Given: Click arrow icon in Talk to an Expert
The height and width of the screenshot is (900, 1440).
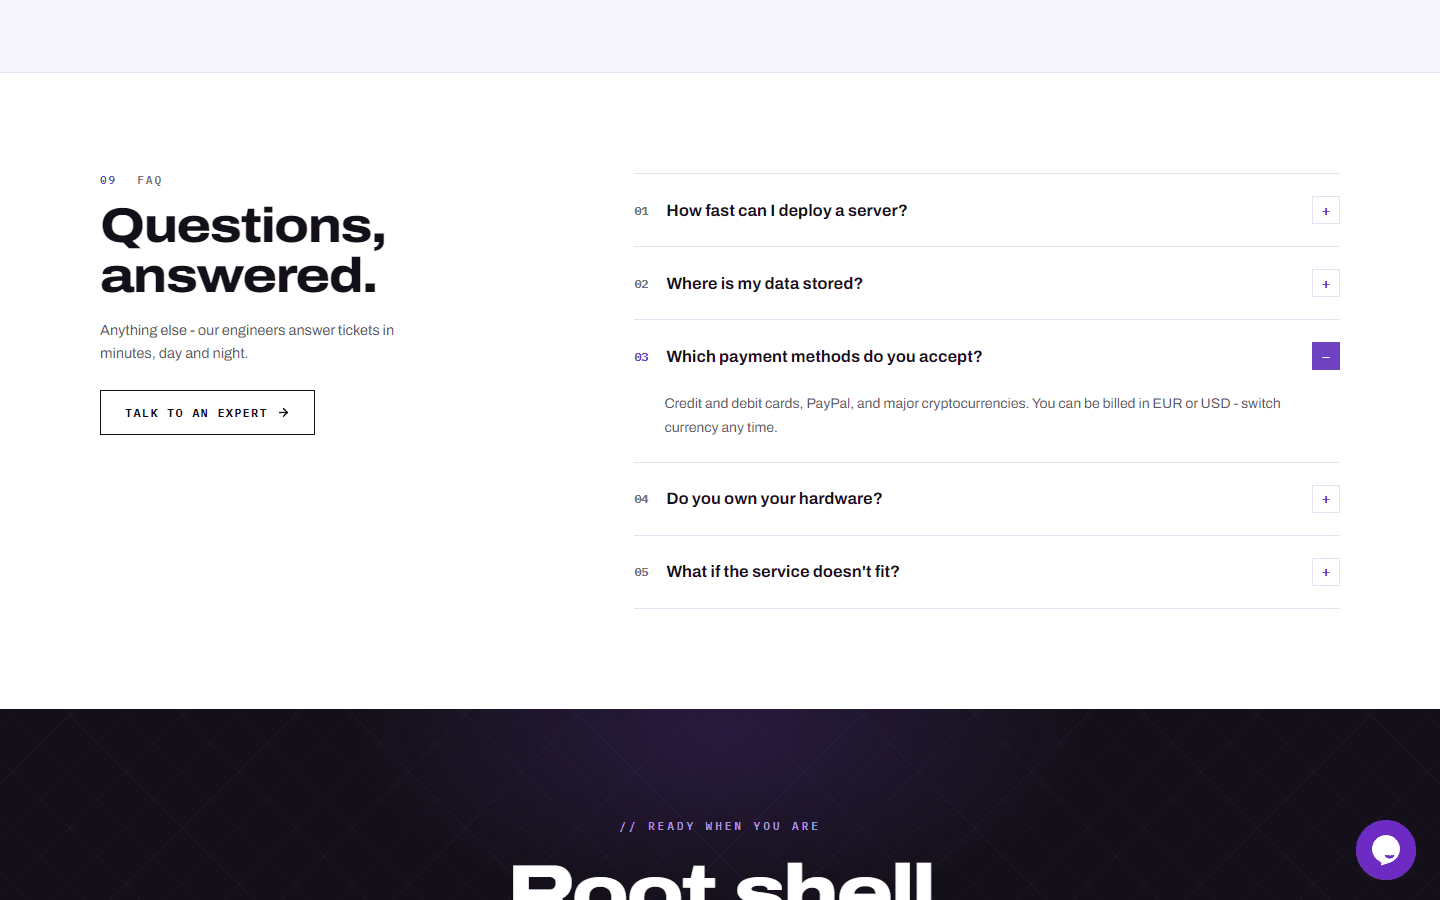Looking at the screenshot, I should tap(284, 413).
